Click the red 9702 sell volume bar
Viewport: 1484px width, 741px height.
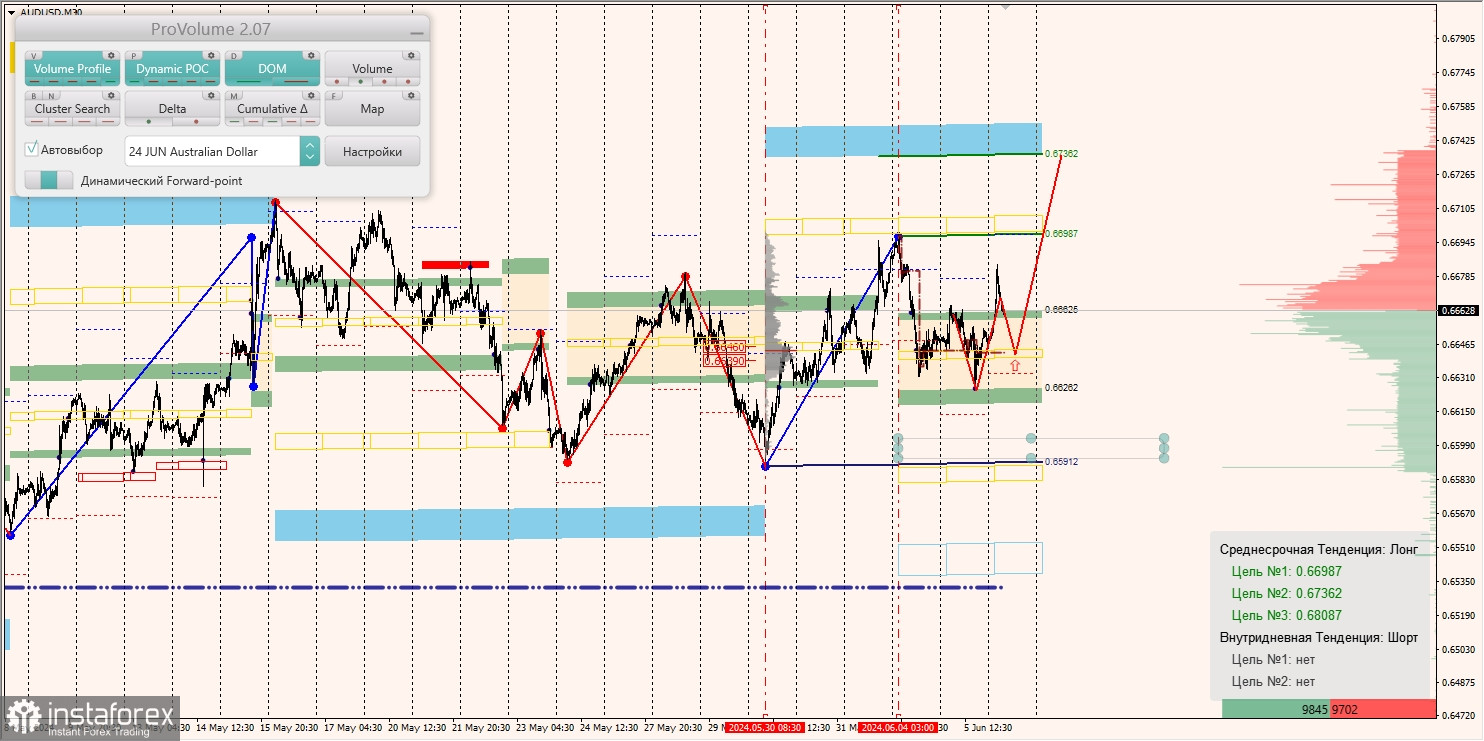point(1383,709)
